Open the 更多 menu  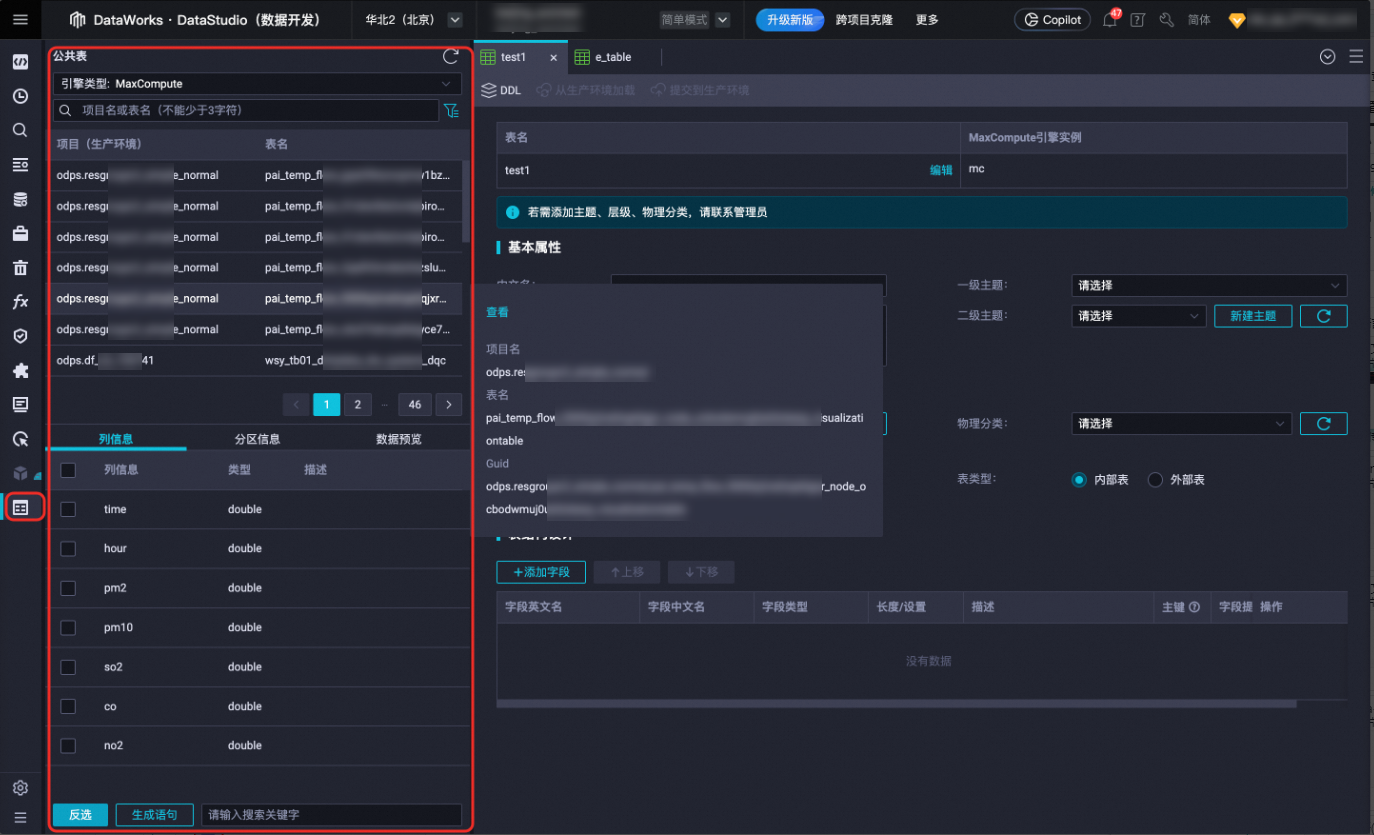[x=927, y=20]
